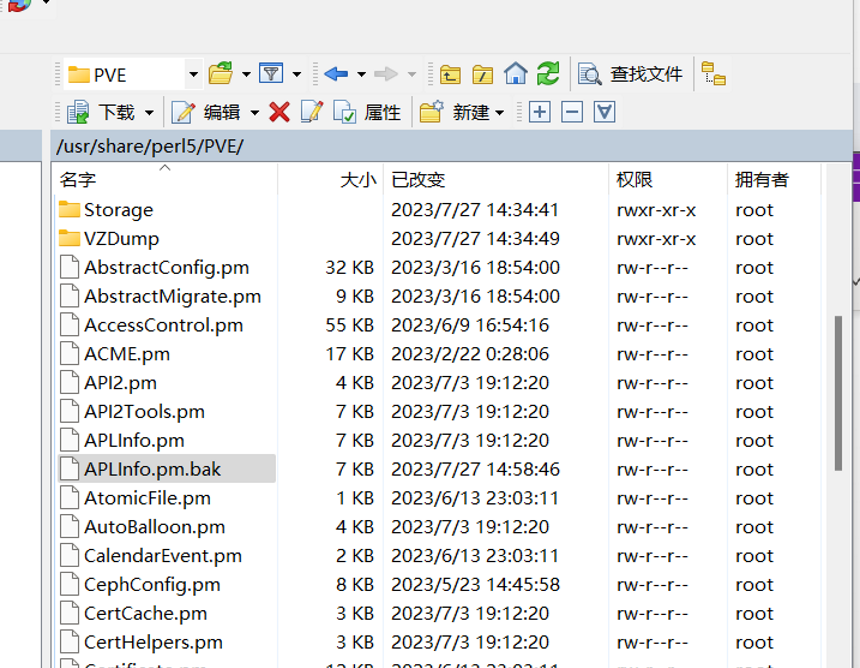Delete selected file with red X
Image resolution: width=860 pixels, height=668 pixels.
tap(280, 112)
